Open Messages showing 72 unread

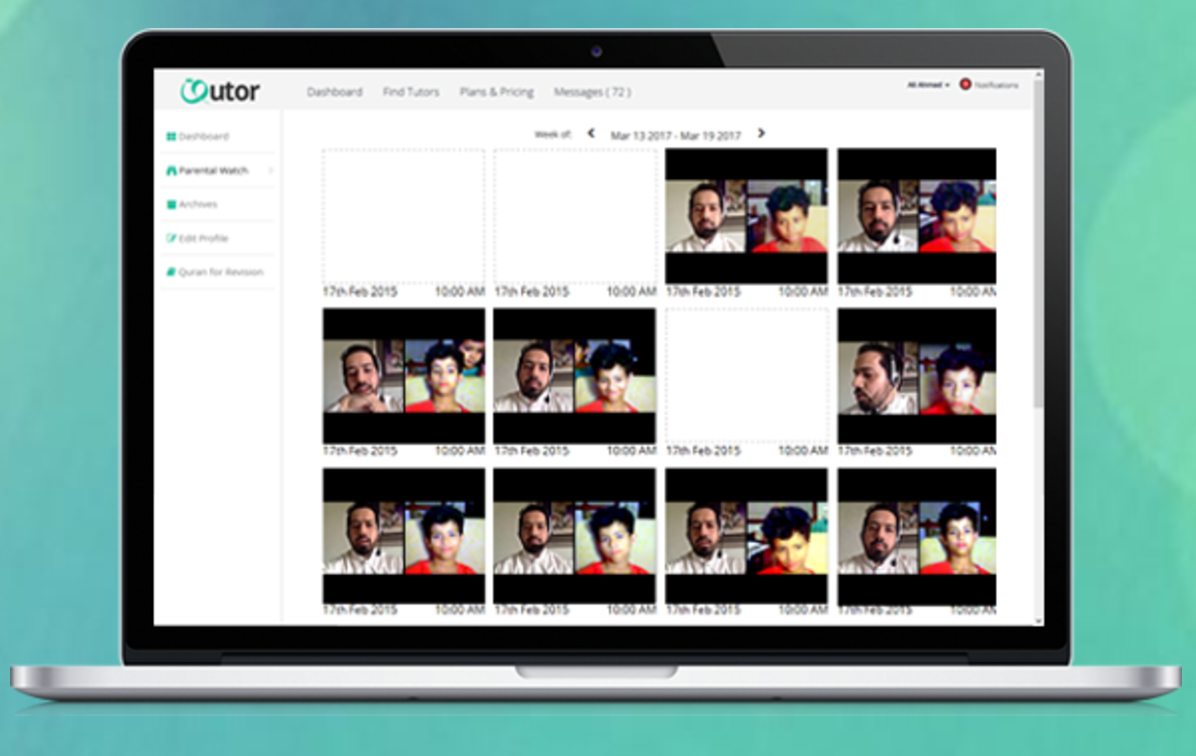pos(592,91)
